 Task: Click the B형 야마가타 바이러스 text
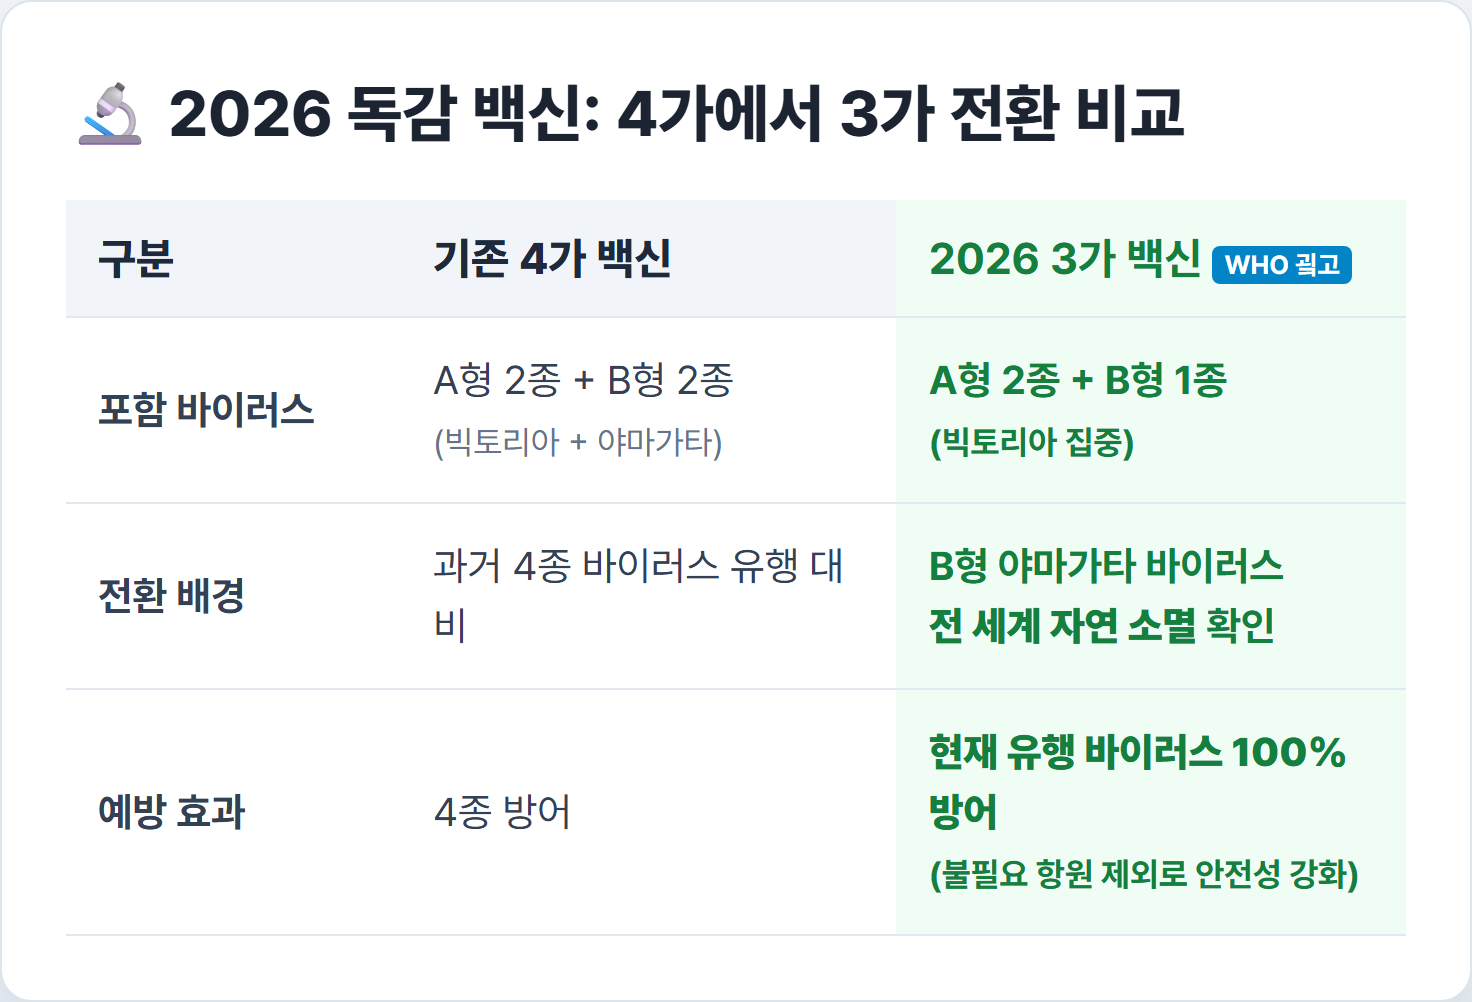coord(1106,566)
